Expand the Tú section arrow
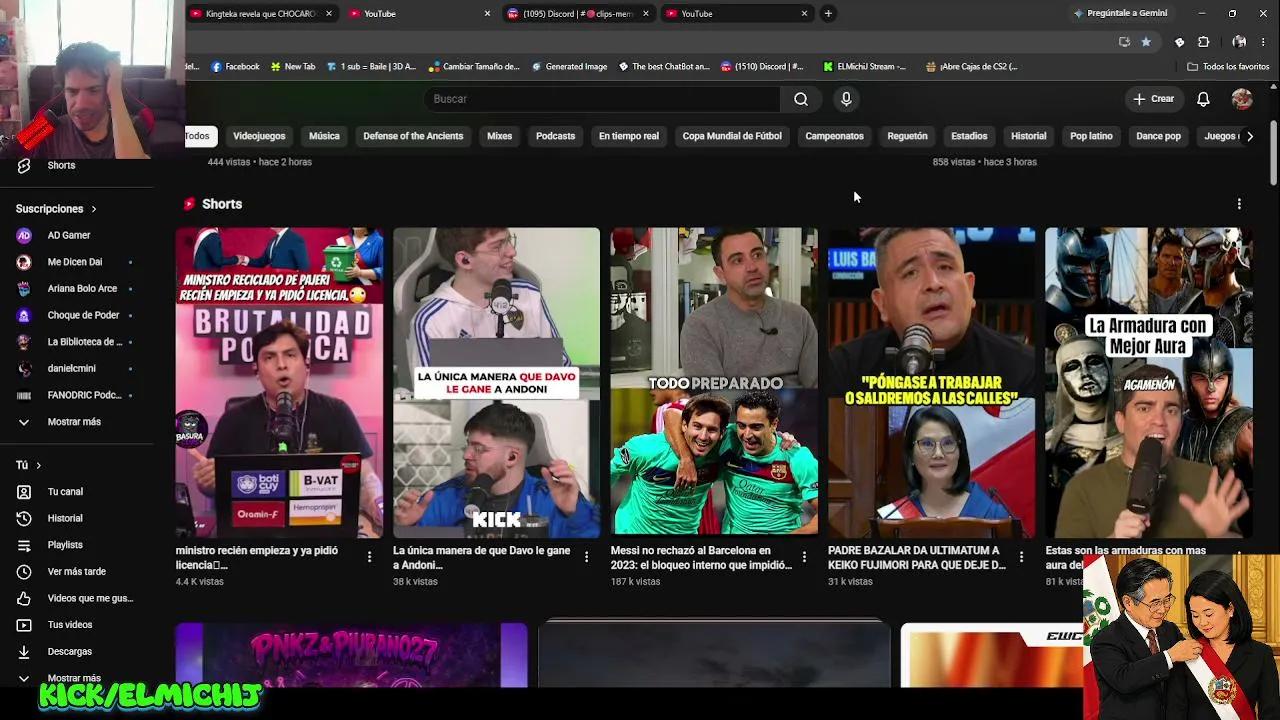This screenshot has width=1280, height=720. click(39, 465)
